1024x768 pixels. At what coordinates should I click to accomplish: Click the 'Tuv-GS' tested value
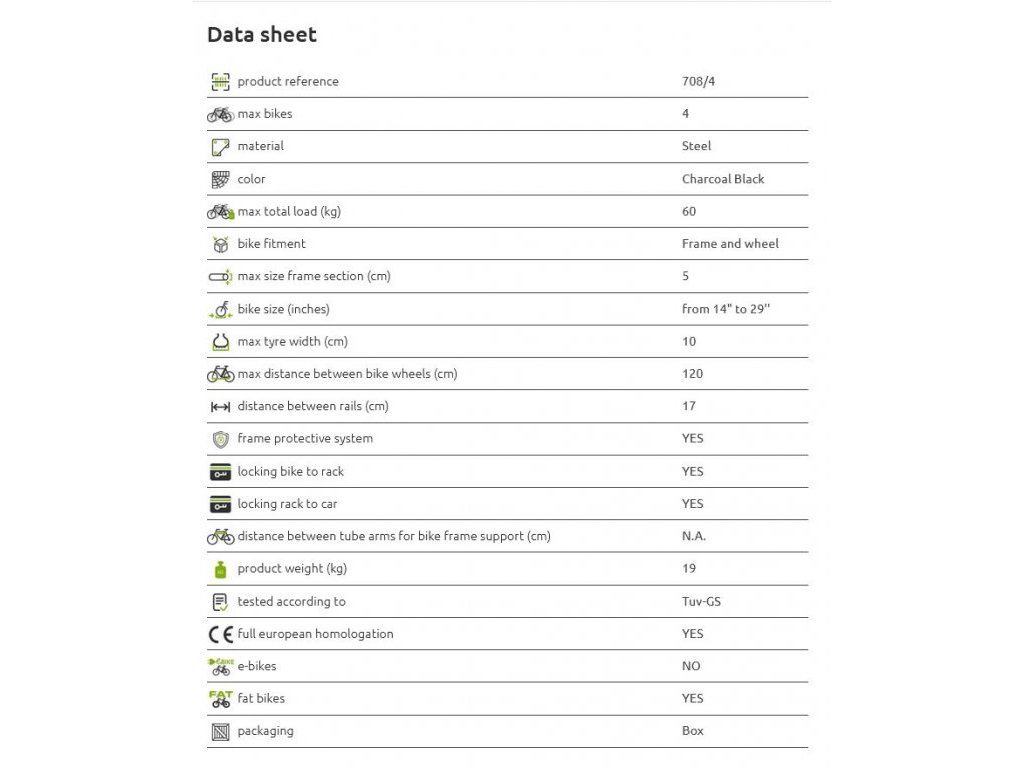pyautogui.click(x=701, y=602)
